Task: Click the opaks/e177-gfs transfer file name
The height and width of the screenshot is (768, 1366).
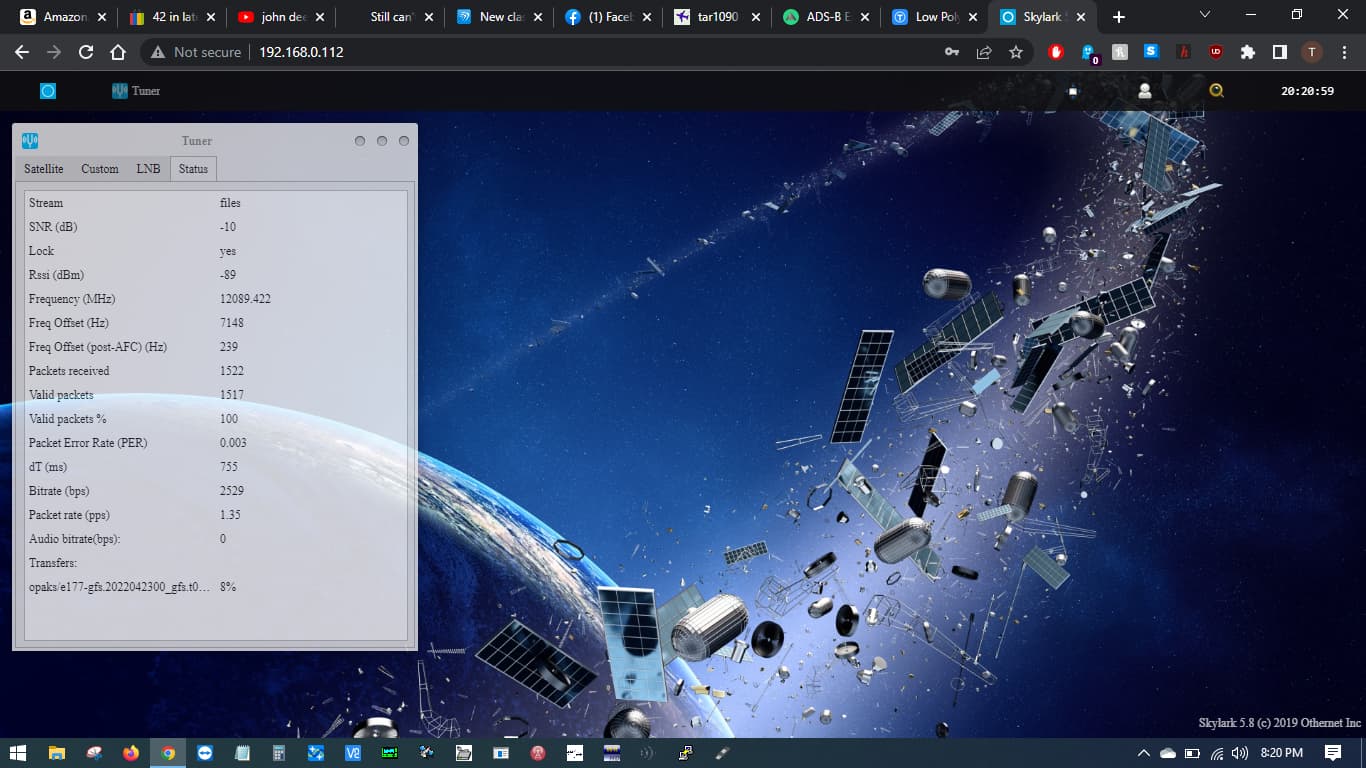Action: 120,587
